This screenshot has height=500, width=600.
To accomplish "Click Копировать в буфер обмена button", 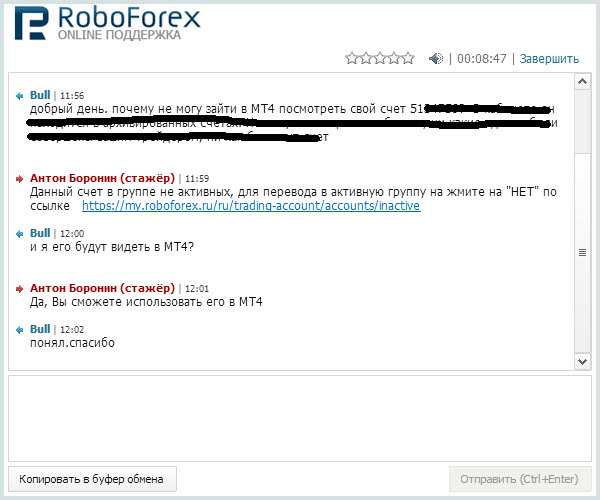I will pos(92,479).
